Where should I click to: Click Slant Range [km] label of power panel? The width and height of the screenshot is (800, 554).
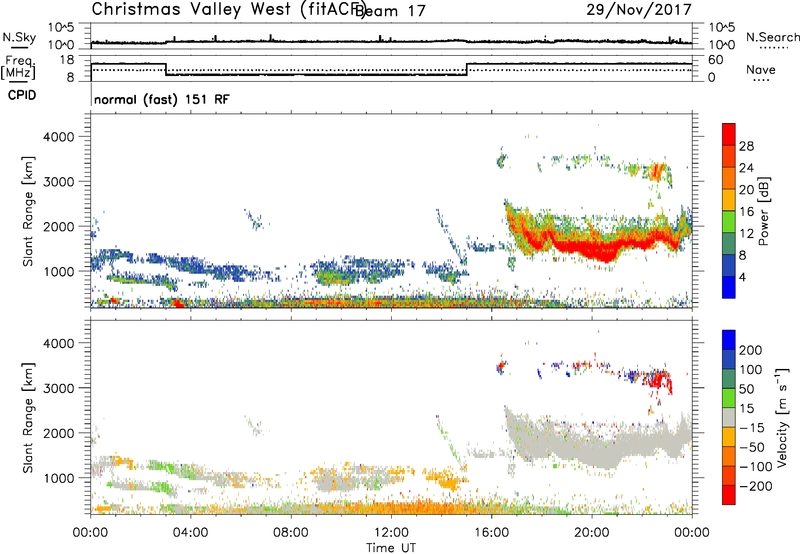[28, 211]
